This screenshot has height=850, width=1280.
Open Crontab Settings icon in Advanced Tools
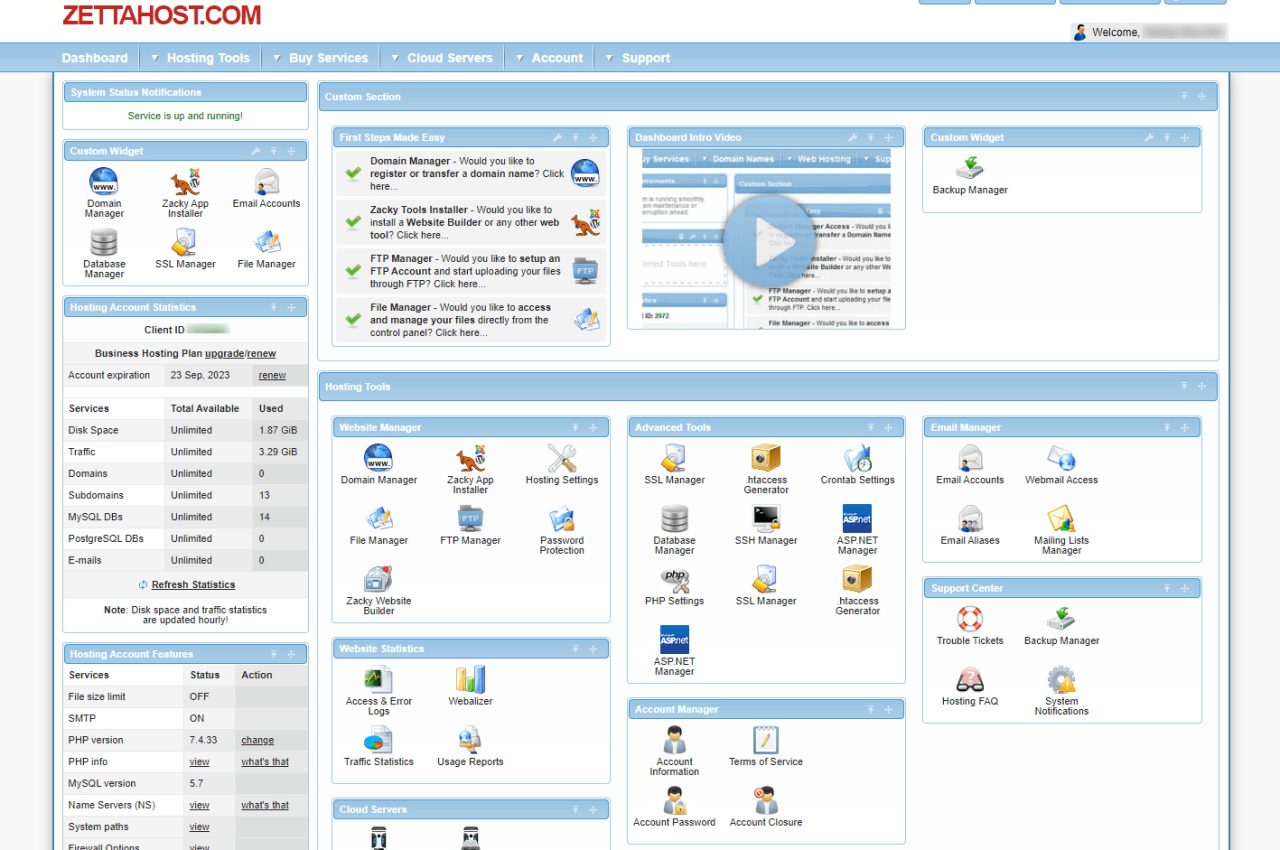pos(857,465)
